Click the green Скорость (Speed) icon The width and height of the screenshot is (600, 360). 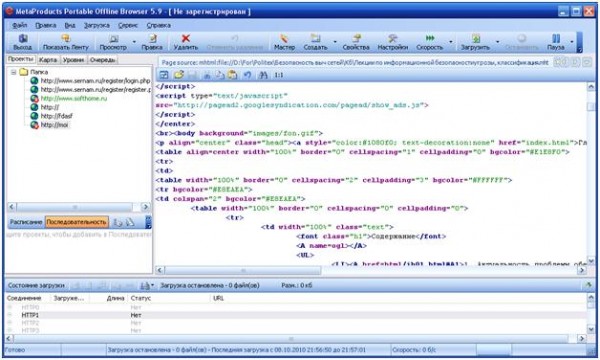430,38
